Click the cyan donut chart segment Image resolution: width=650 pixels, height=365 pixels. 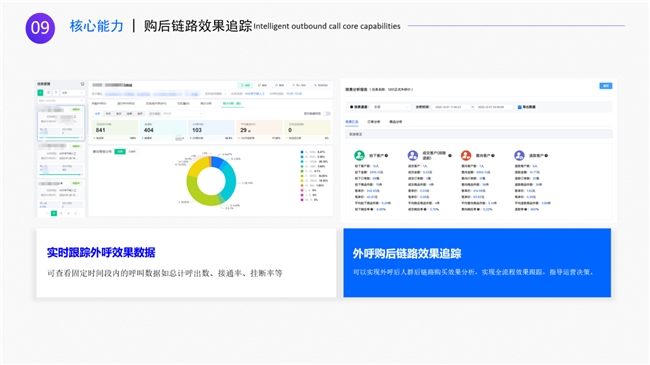click(x=230, y=181)
